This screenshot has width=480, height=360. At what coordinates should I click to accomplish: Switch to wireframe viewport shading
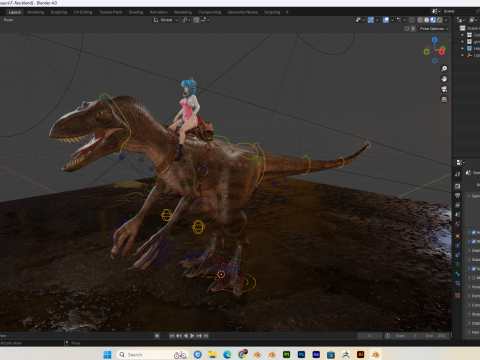coord(420,20)
